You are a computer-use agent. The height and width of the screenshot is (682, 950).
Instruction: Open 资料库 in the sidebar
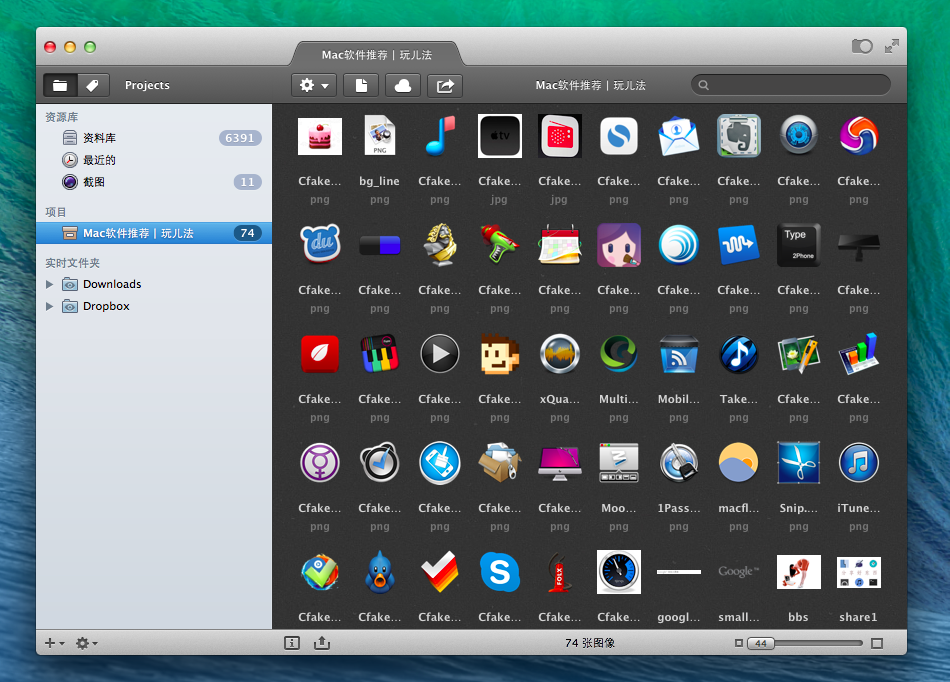[154, 138]
